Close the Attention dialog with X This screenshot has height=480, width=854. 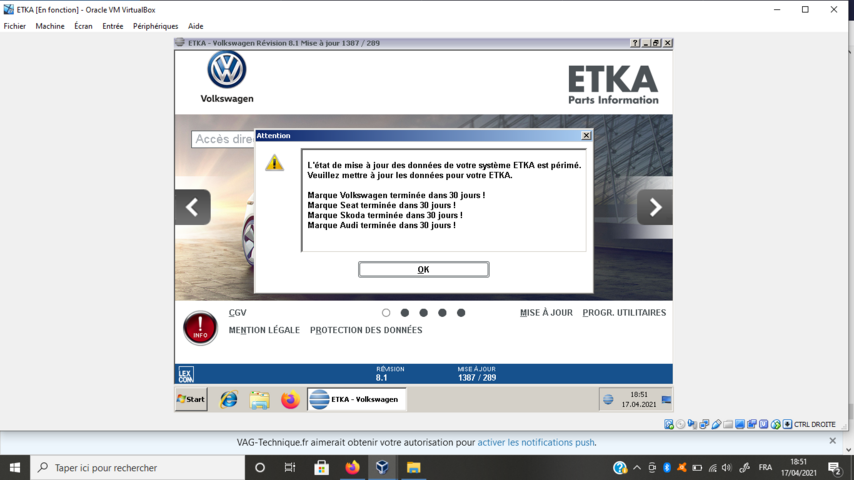[x=586, y=135]
